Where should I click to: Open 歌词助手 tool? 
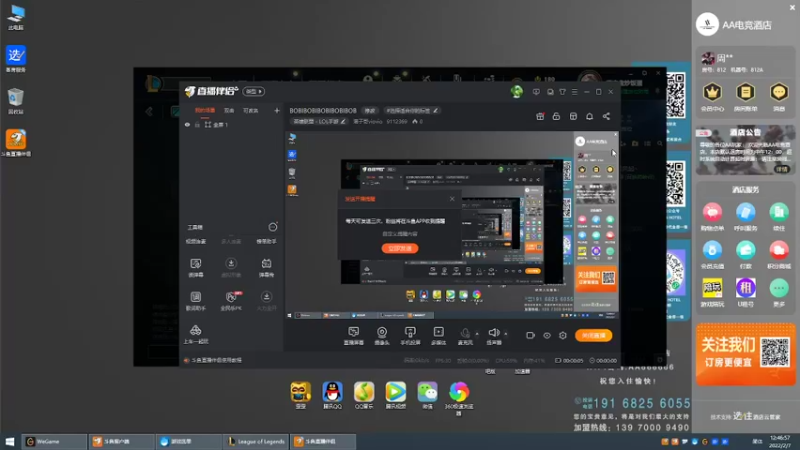[x=195, y=301]
